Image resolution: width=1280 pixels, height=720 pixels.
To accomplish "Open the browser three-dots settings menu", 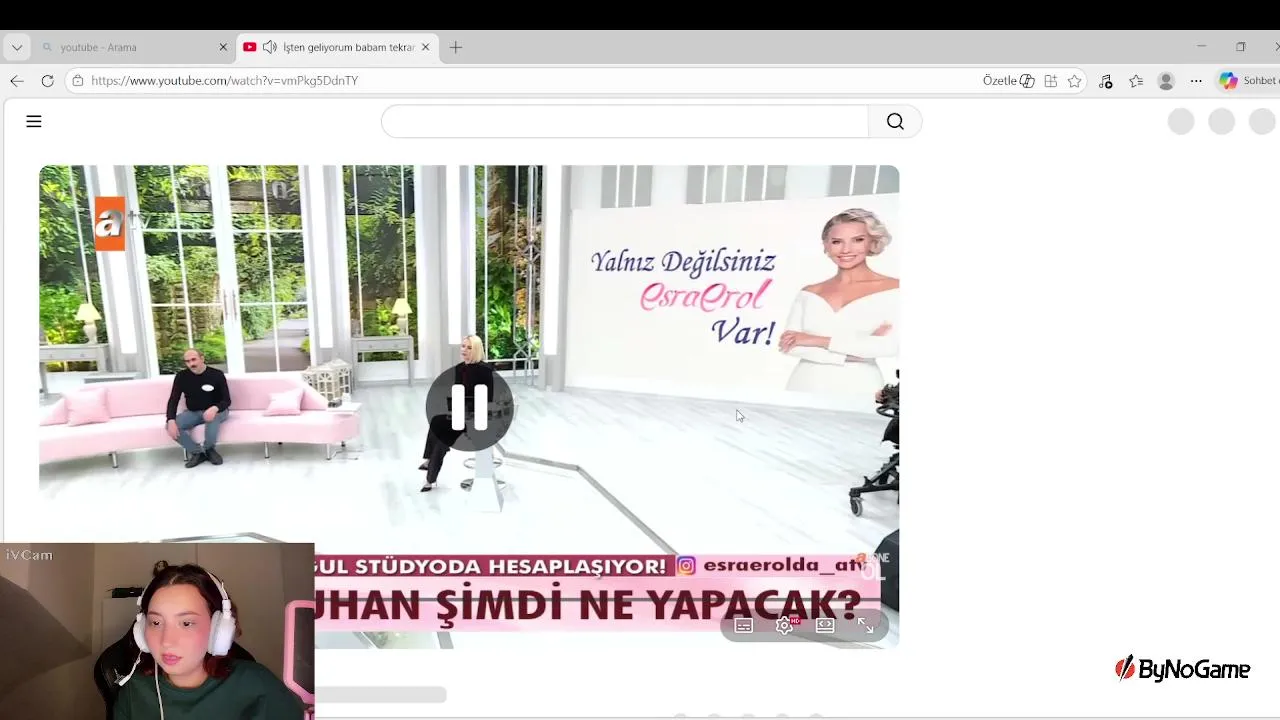I will tap(1196, 81).
